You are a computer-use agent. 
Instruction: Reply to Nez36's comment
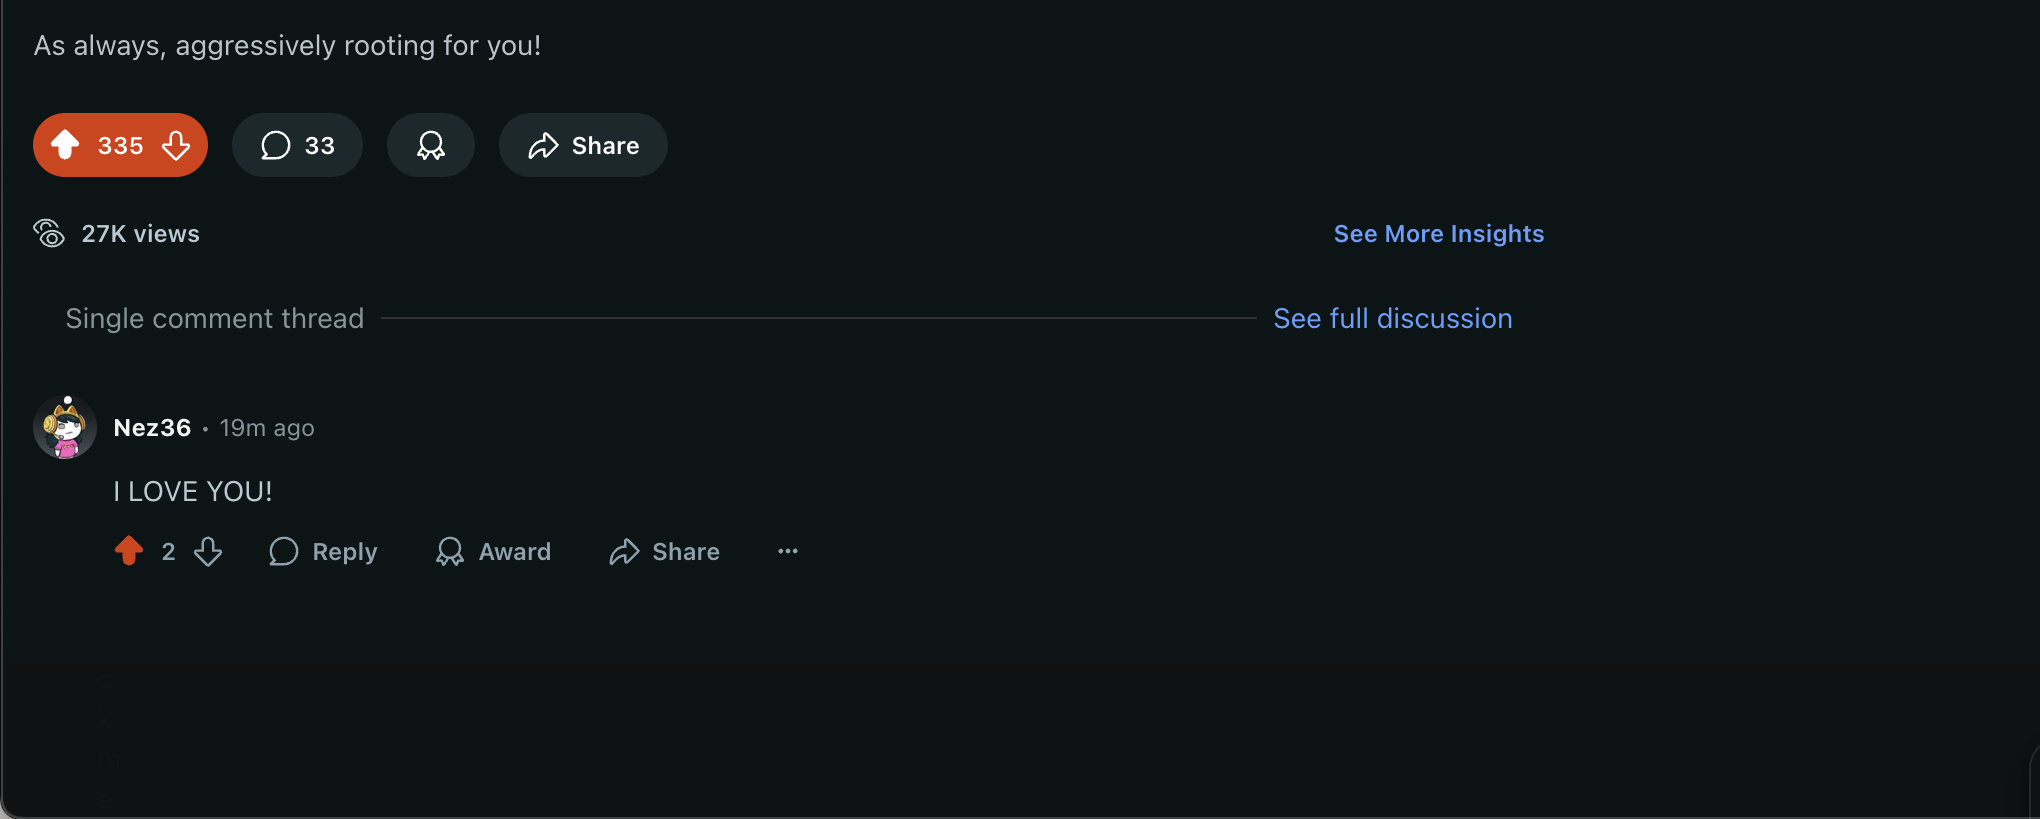click(x=324, y=551)
